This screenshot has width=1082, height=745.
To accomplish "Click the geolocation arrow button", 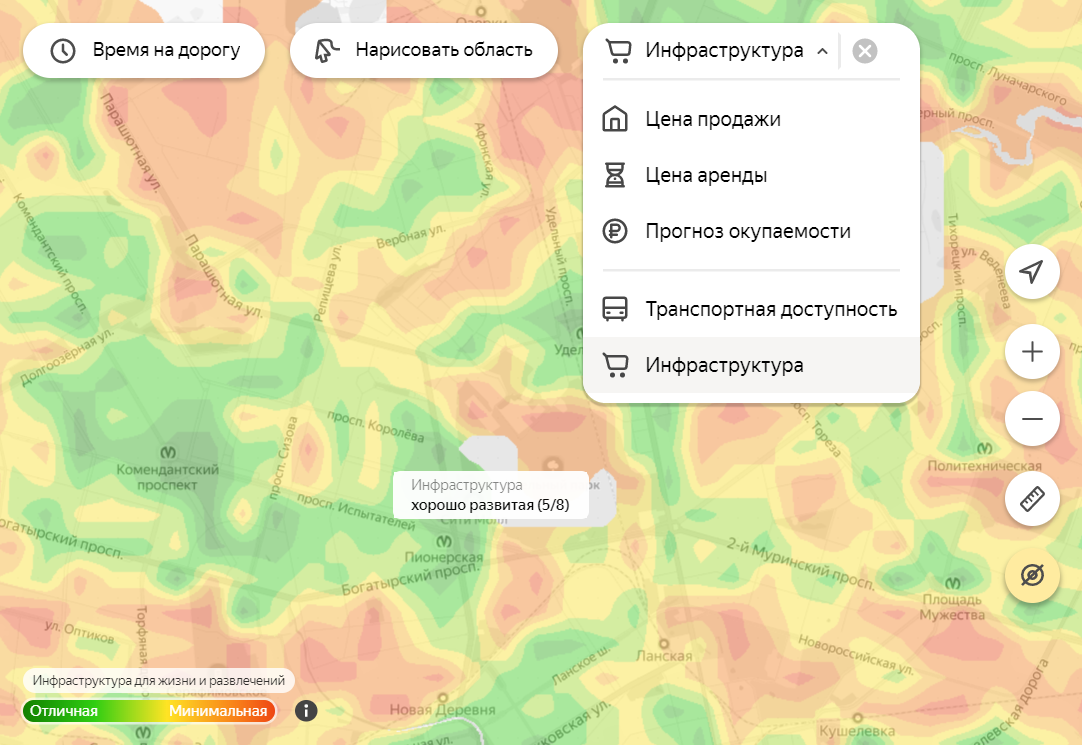I will (x=1032, y=271).
